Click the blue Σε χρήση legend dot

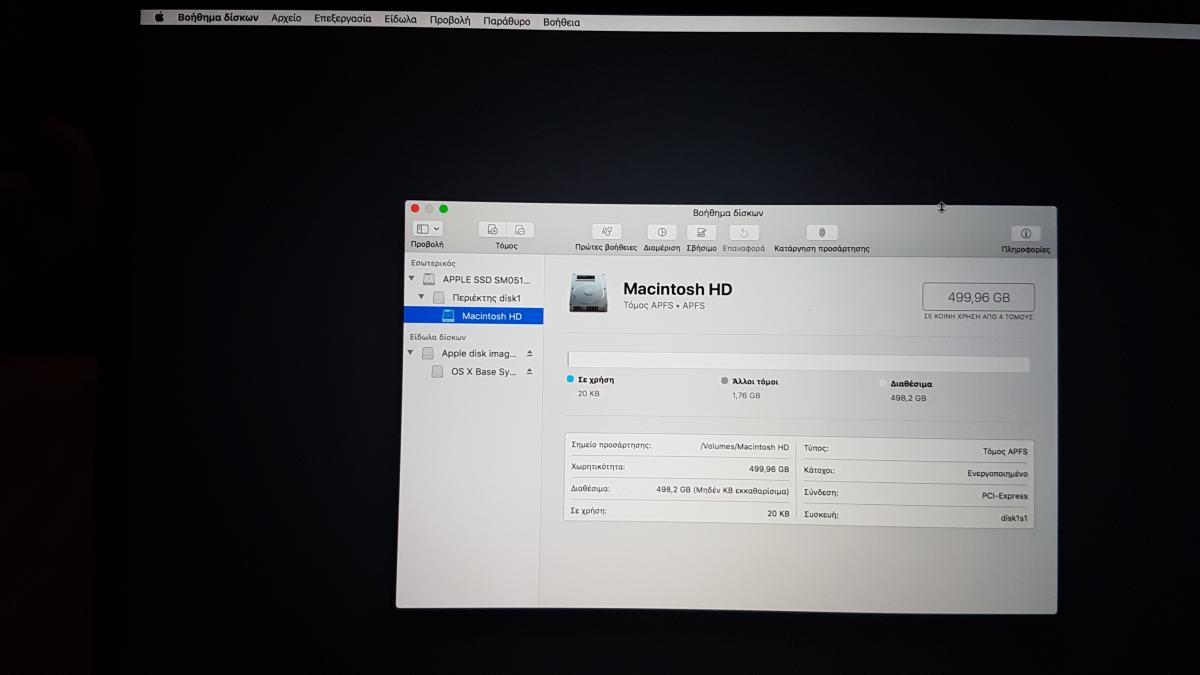pos(570,380)
